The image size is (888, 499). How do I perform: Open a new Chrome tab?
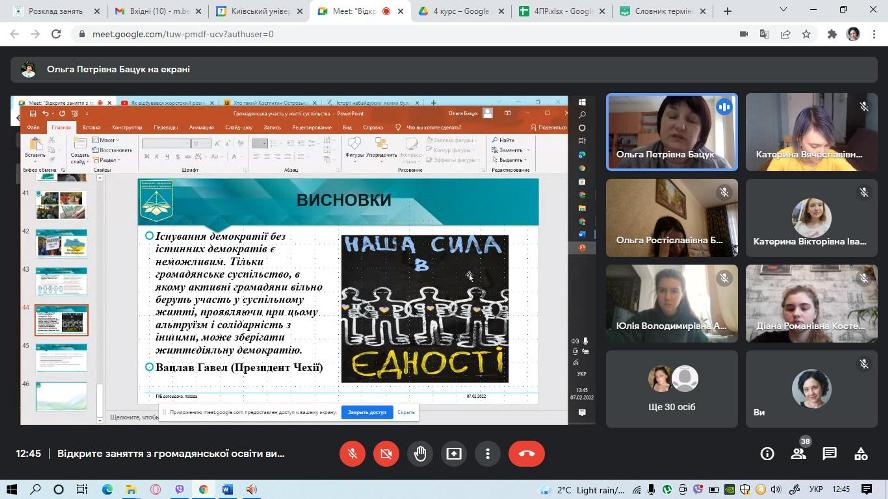728,11
